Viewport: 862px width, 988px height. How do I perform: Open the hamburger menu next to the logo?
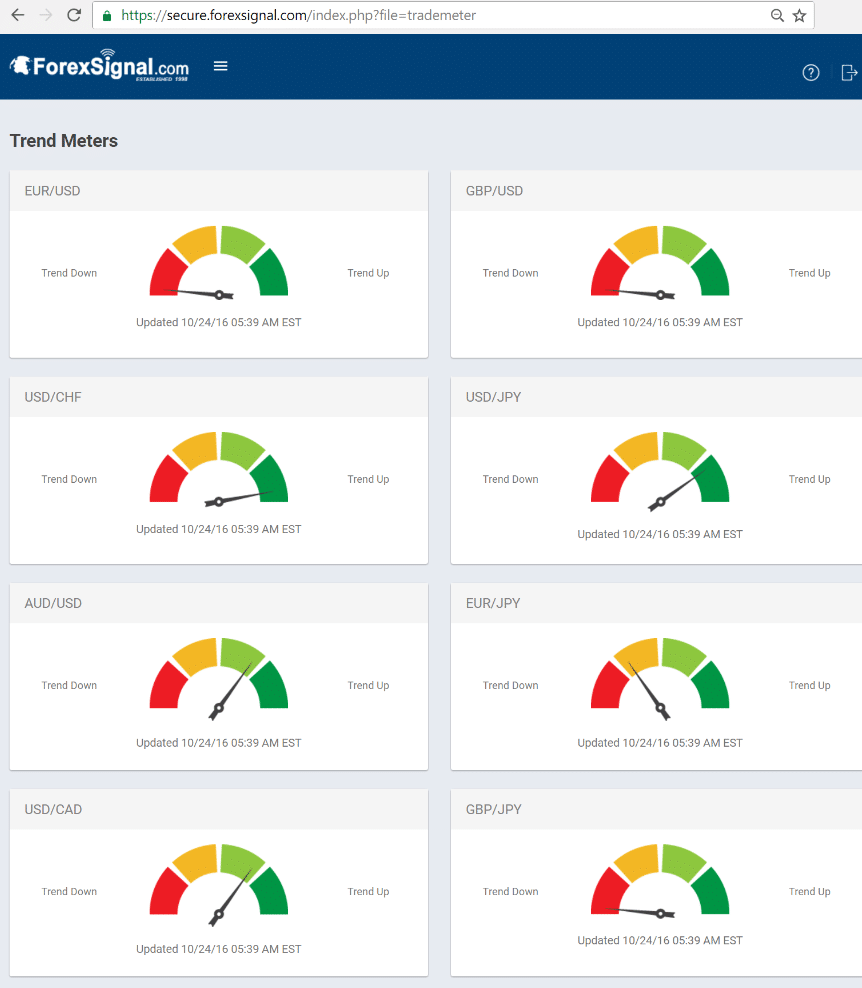[x=221, y=66]
